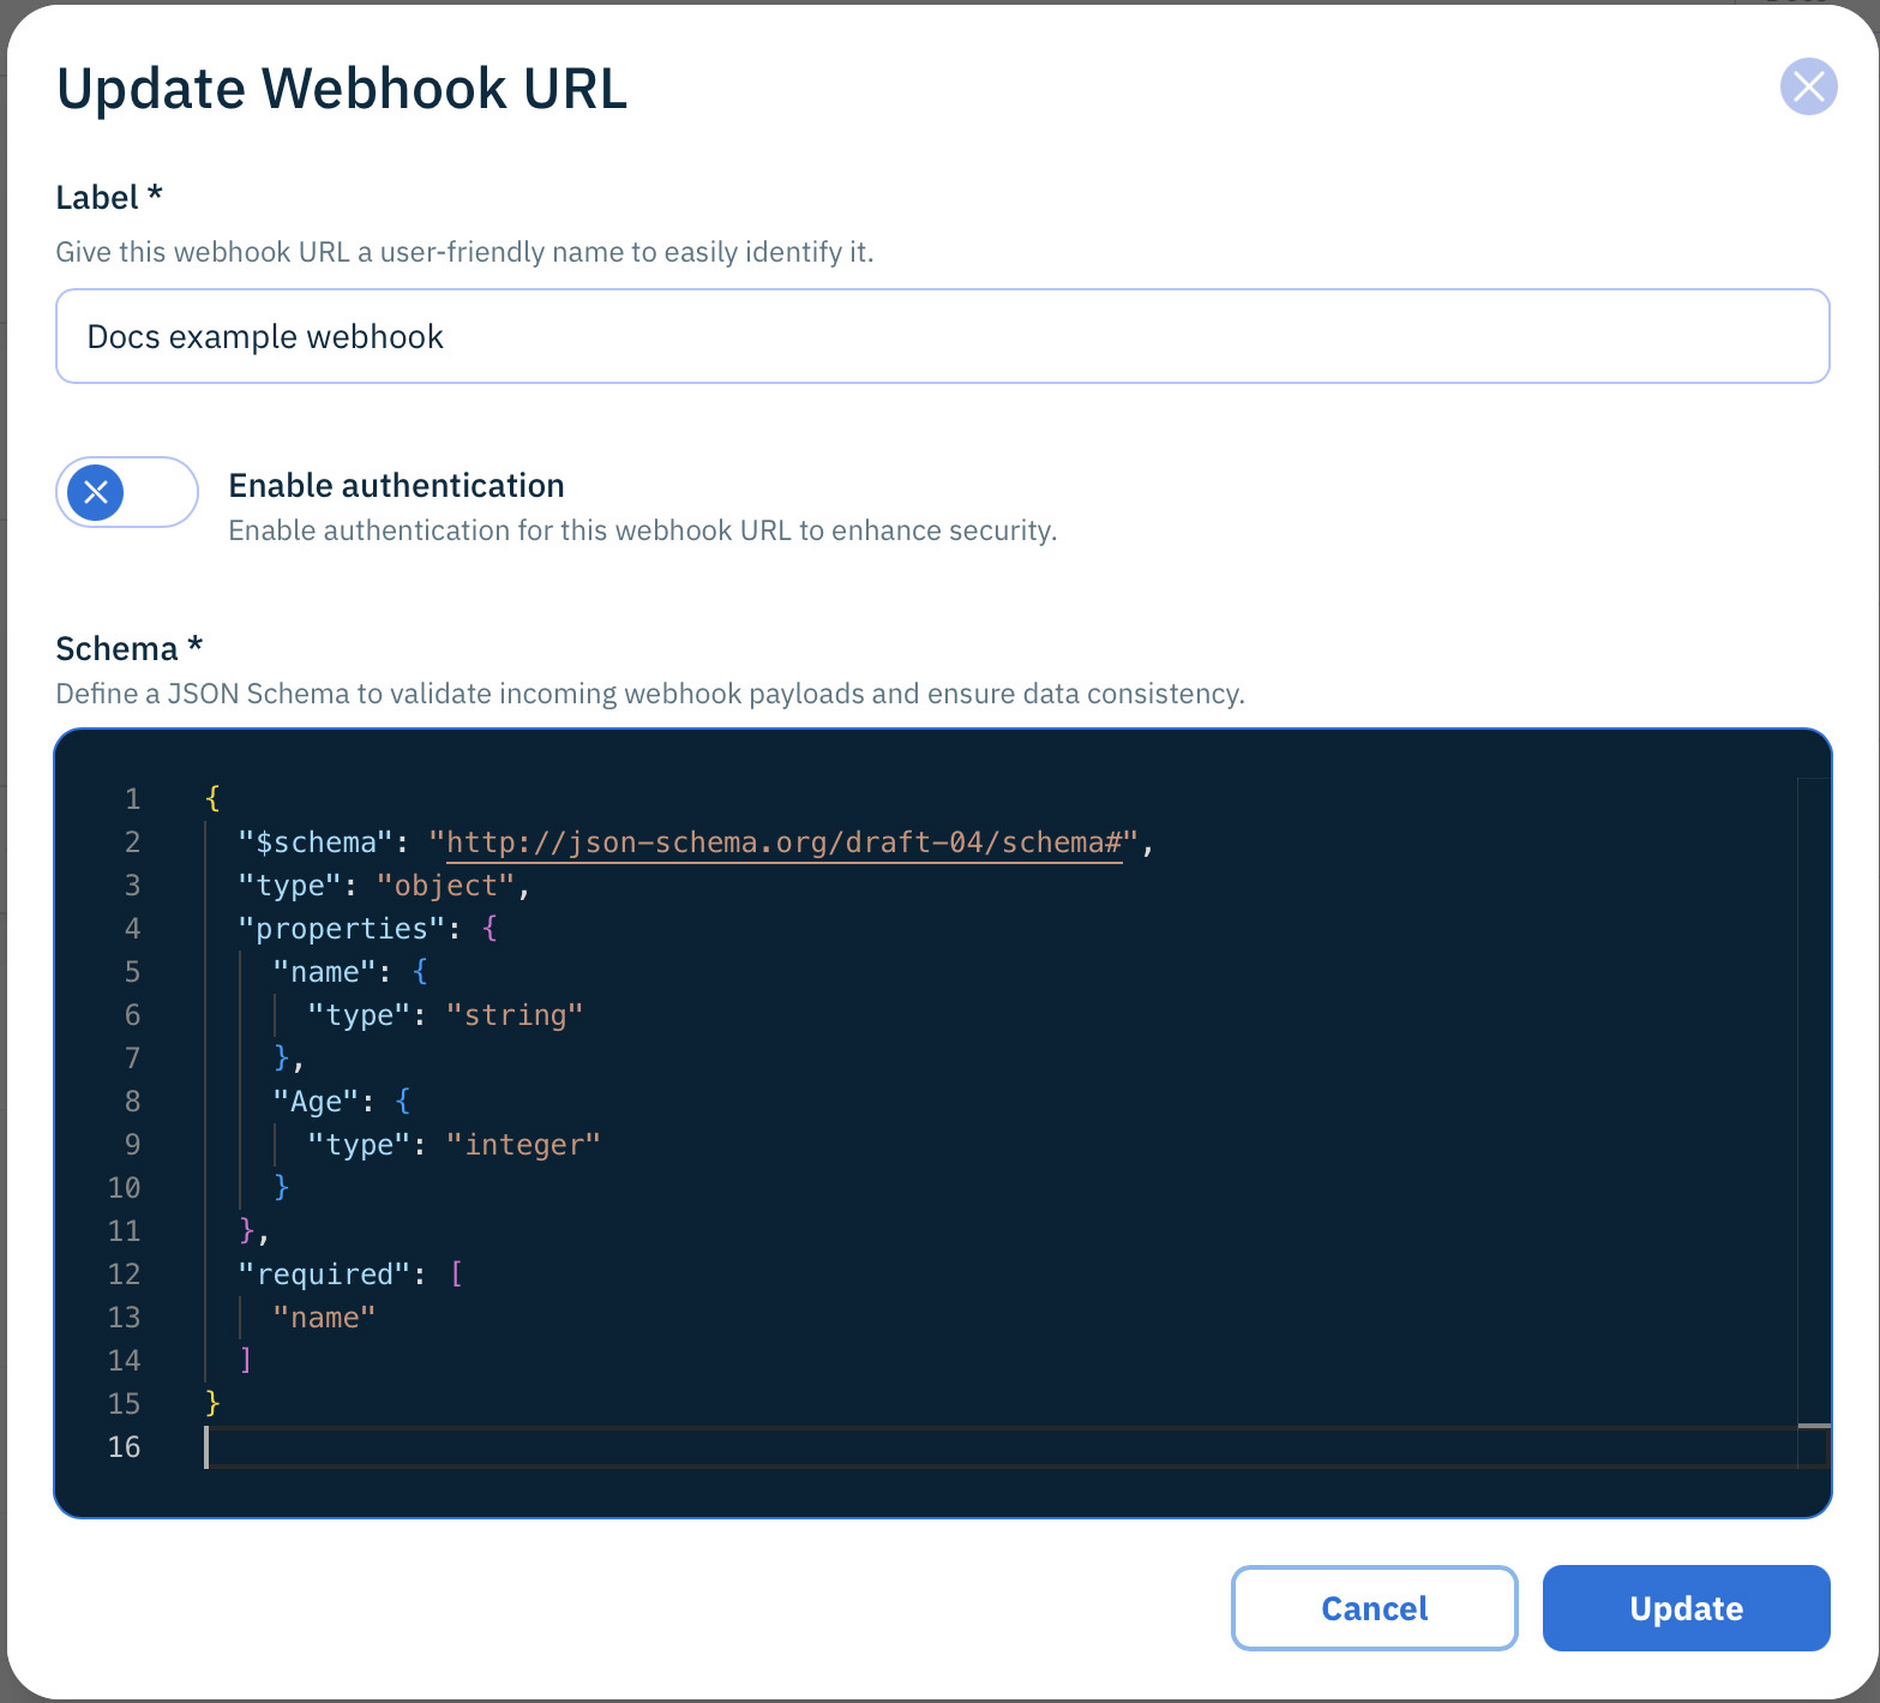Click the Update button
The width and height of the screenshot is (1880, 1703).
(1685, 1608)
